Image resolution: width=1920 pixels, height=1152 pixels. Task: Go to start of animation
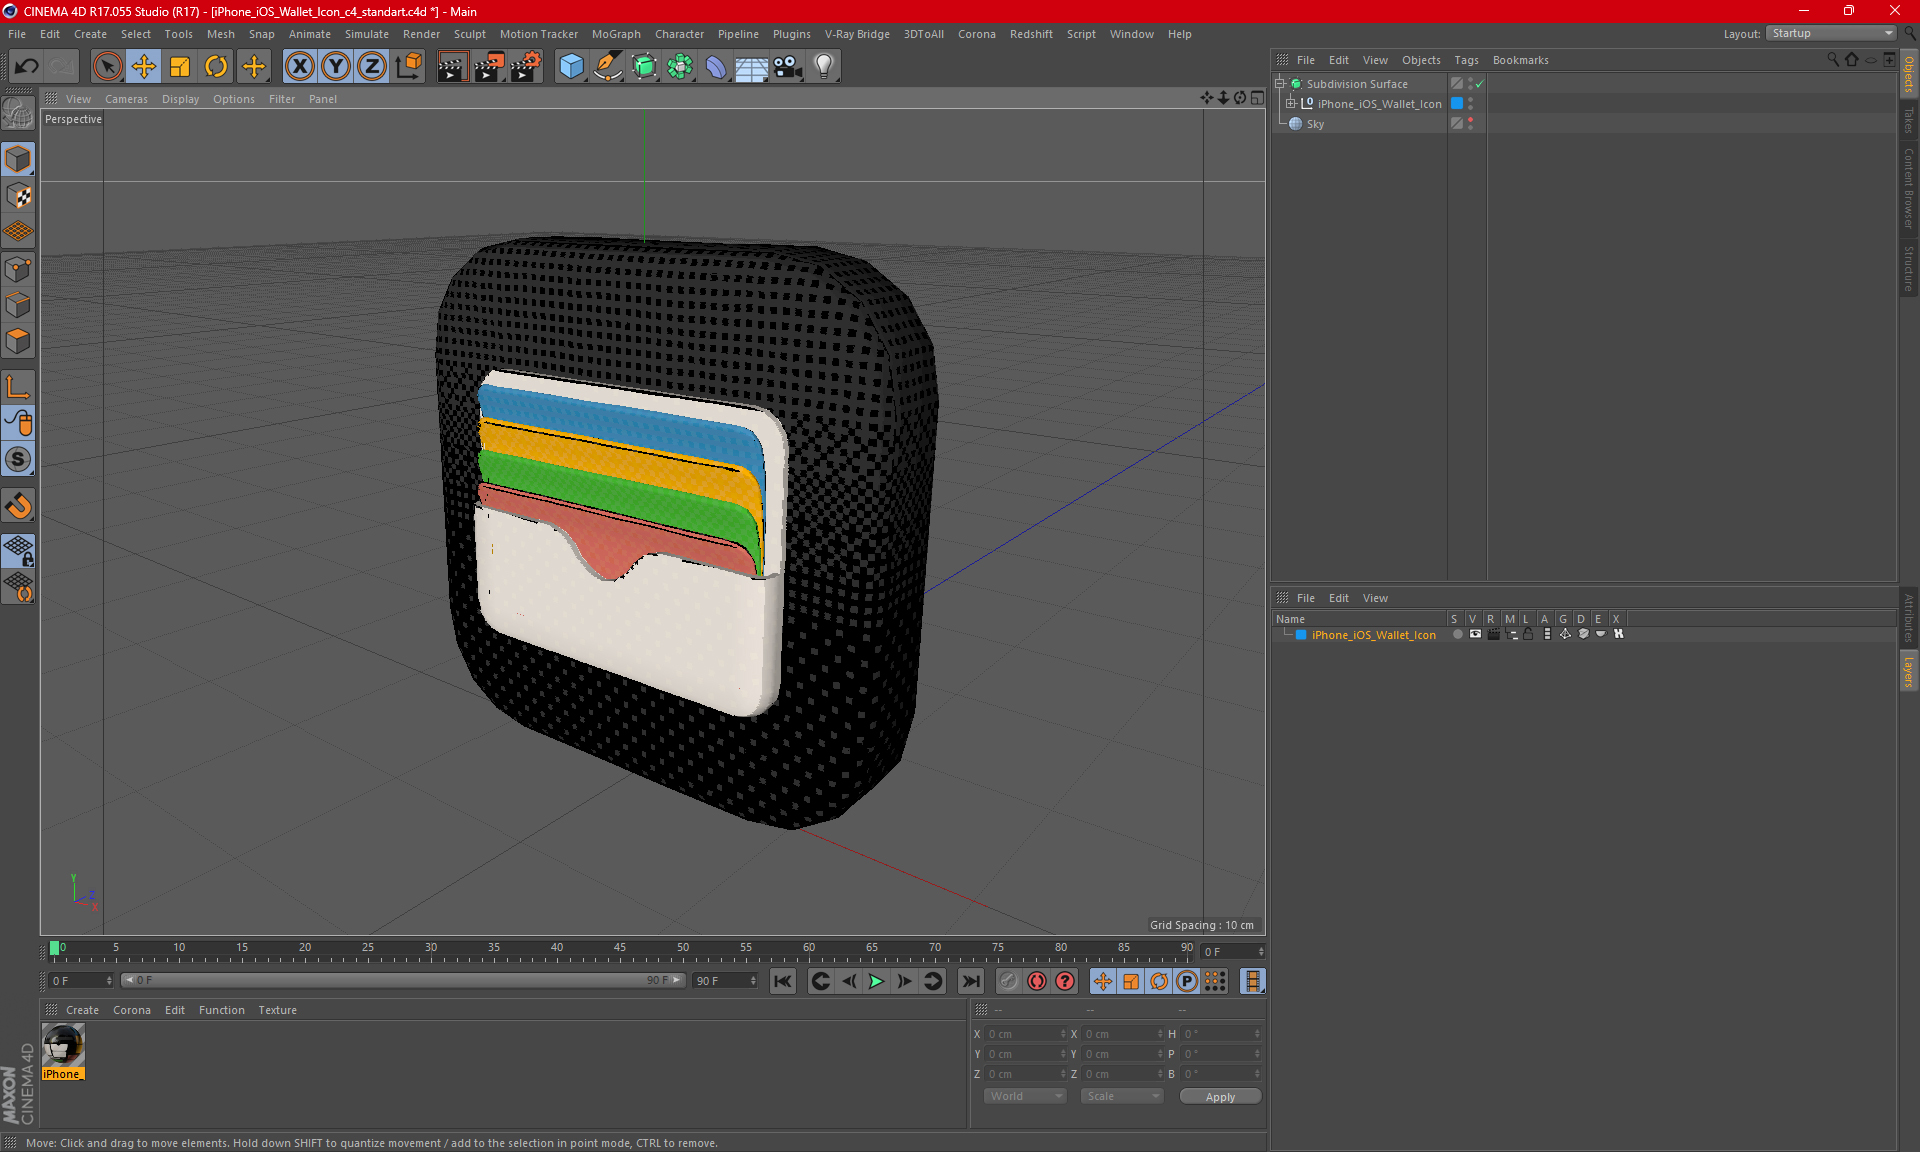point(783,981)
